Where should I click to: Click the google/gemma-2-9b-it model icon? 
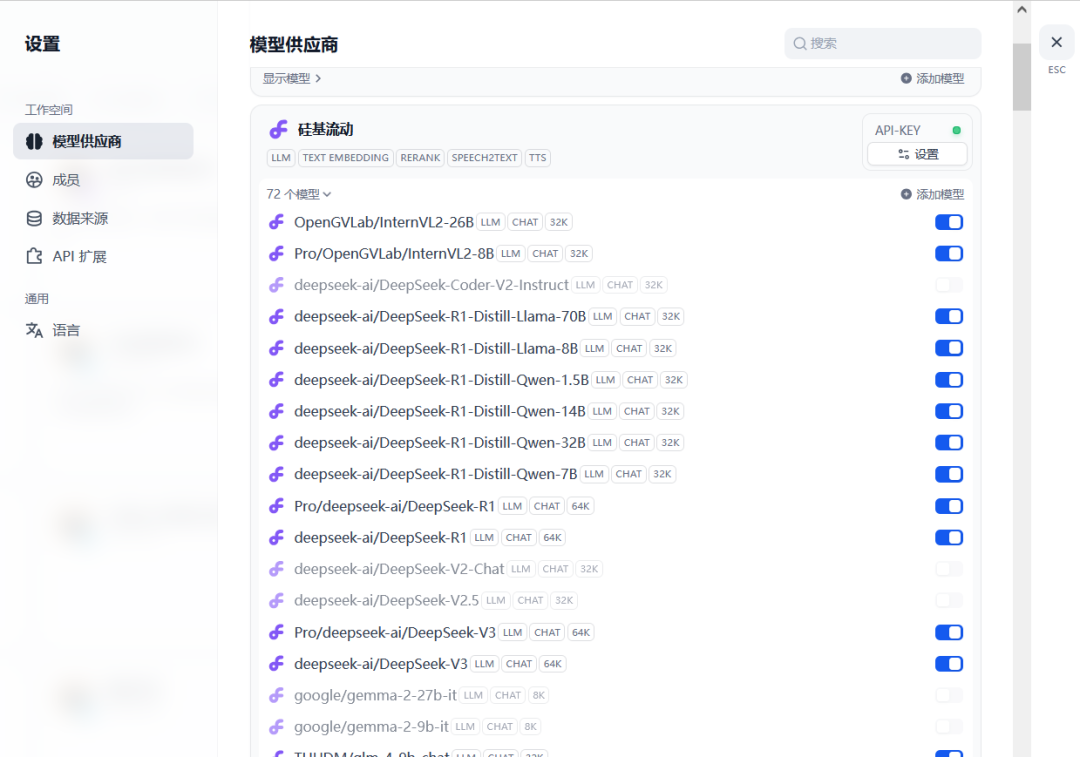pos(276,727)
